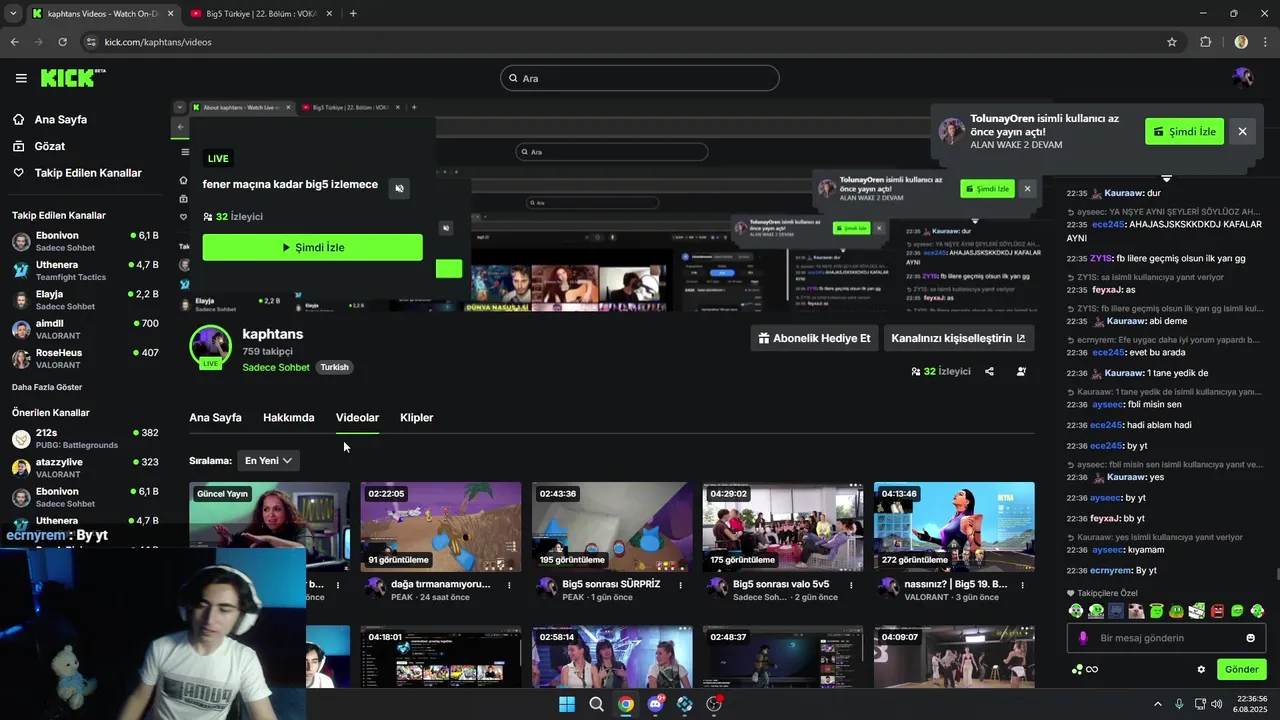The width and height of the screenshot is (1280, 720).
Task: Switch to Klipler tab
Action: tap(416, 418)
